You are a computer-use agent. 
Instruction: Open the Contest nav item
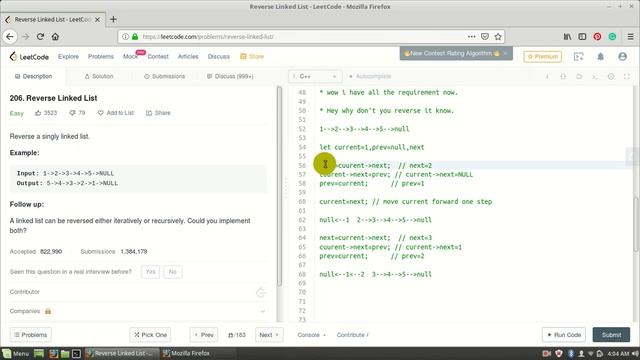(158, 57)
